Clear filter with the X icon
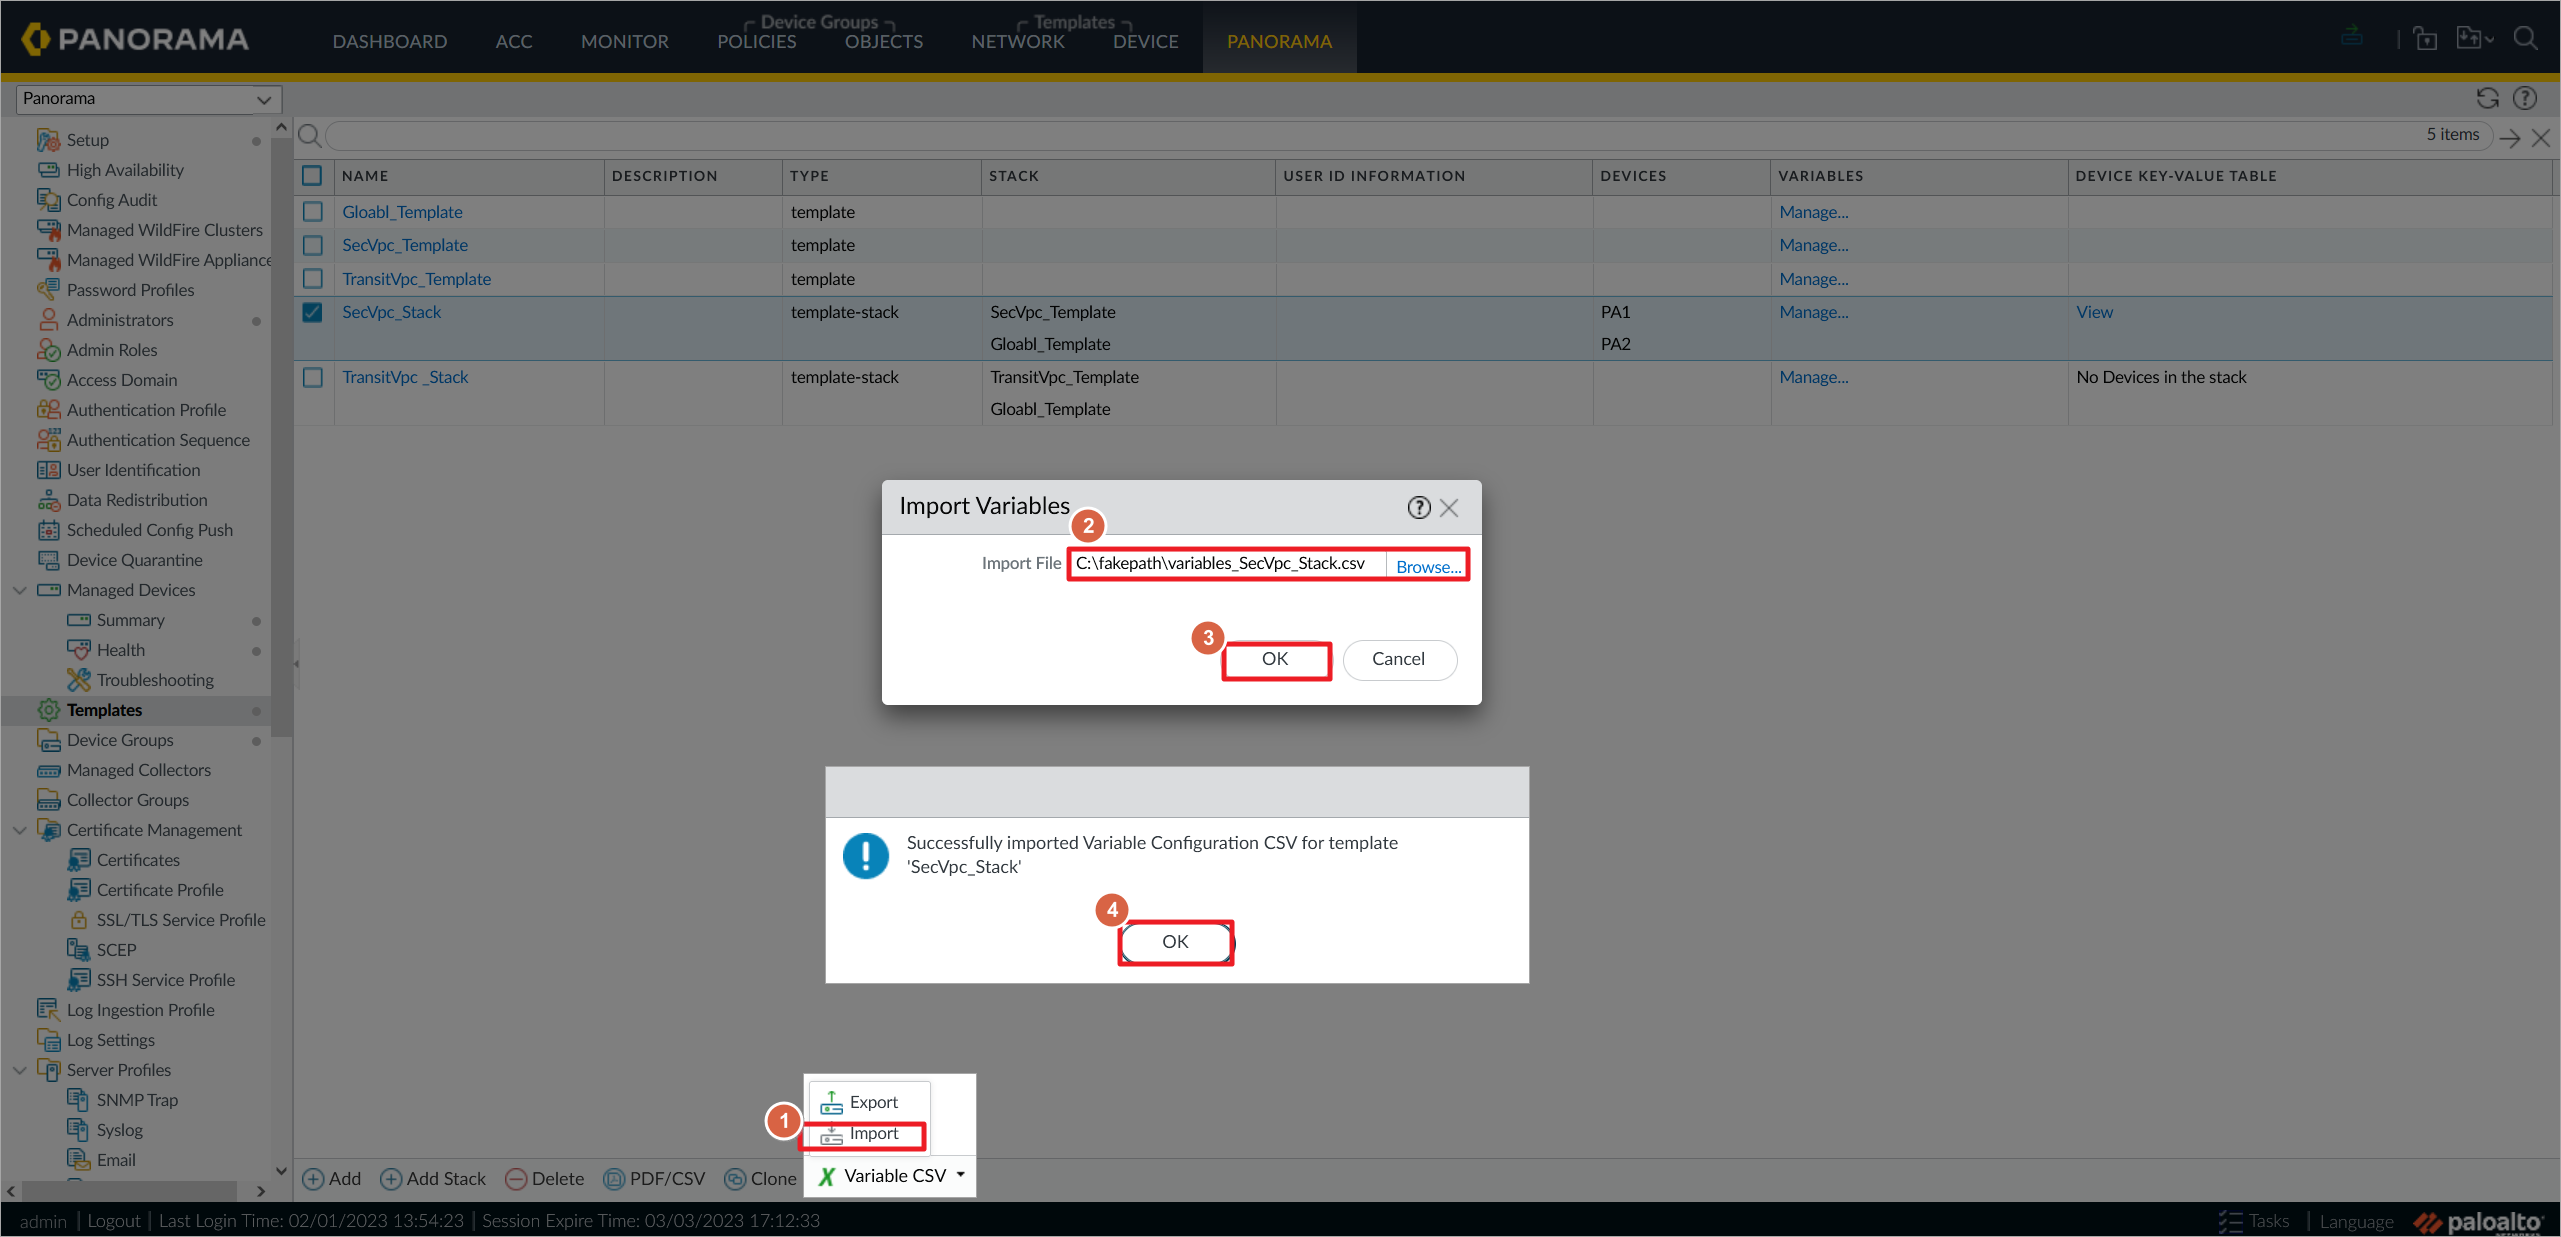The height and width of the screenshot is (1237, 2561). tap(2540, 138)
